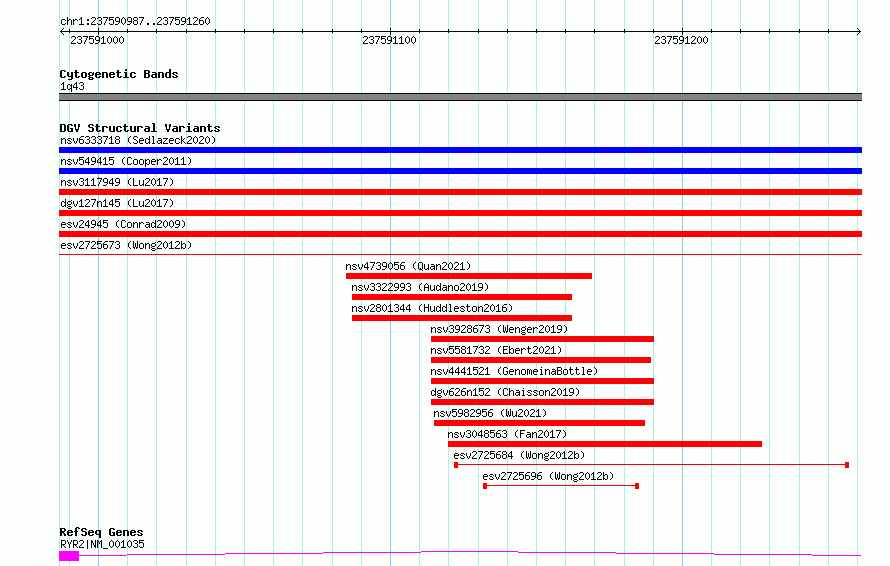Click the nsv4441521 (GenomeinaBottle) label
The width and height of the screenshot is (890, 566).
[x=514, y=371]
